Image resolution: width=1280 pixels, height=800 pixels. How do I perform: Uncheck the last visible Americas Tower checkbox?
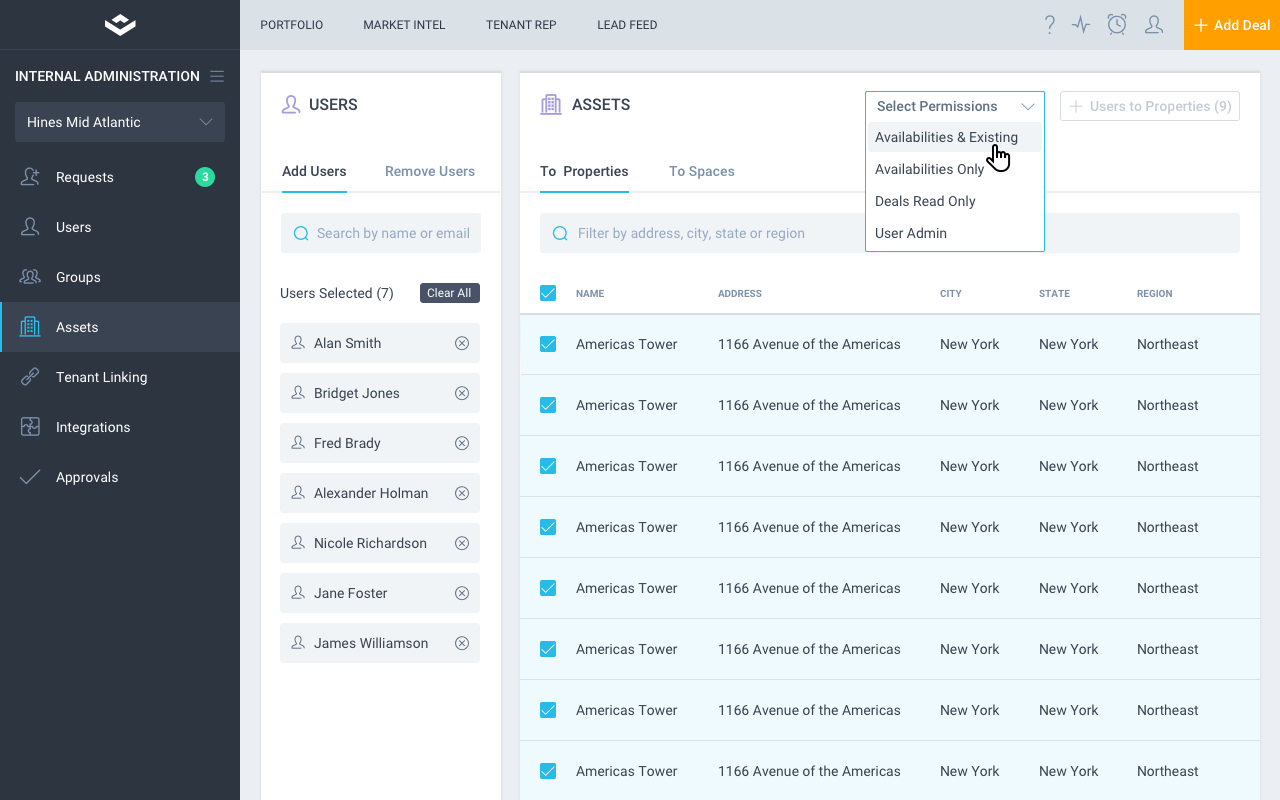(548, 771)
